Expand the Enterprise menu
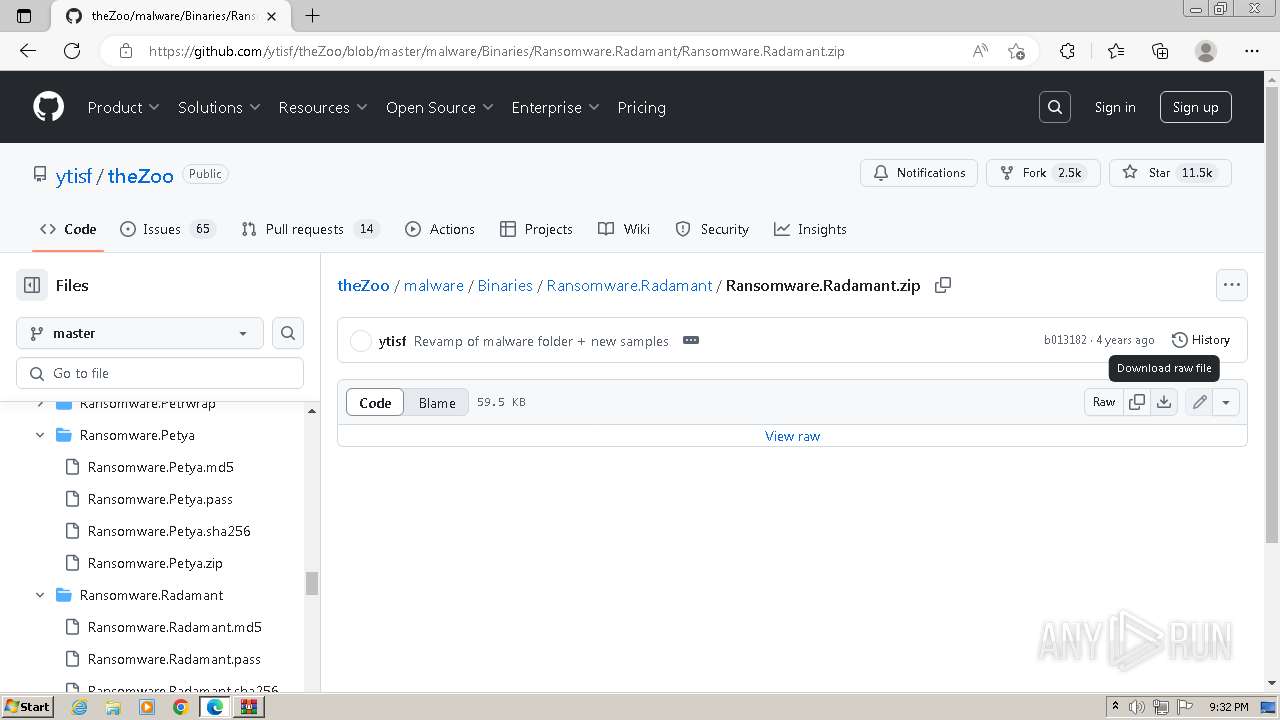This screenshot has height=720, width=1280. click(555, 107)
